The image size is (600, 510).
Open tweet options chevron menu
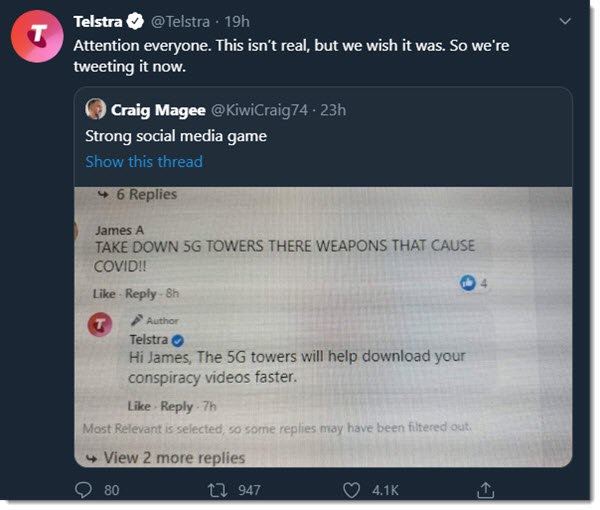coord(564,20)
